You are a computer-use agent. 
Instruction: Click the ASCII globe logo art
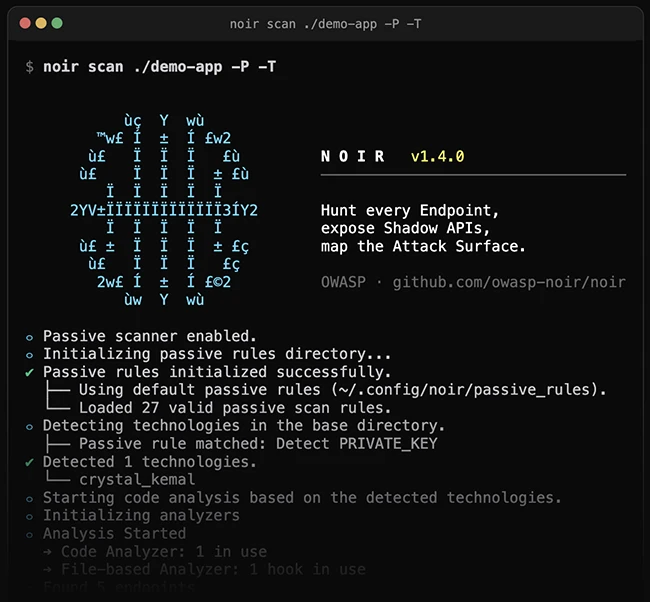click(x=164, y=210)
